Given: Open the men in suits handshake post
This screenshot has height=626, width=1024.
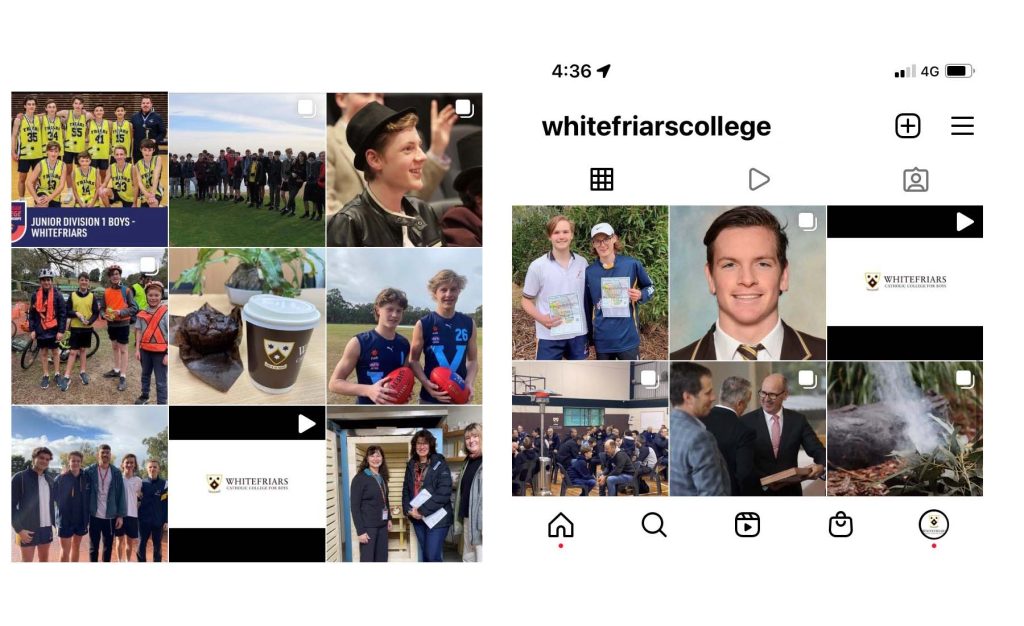Looking at the screenshot, I should [748, 429].
